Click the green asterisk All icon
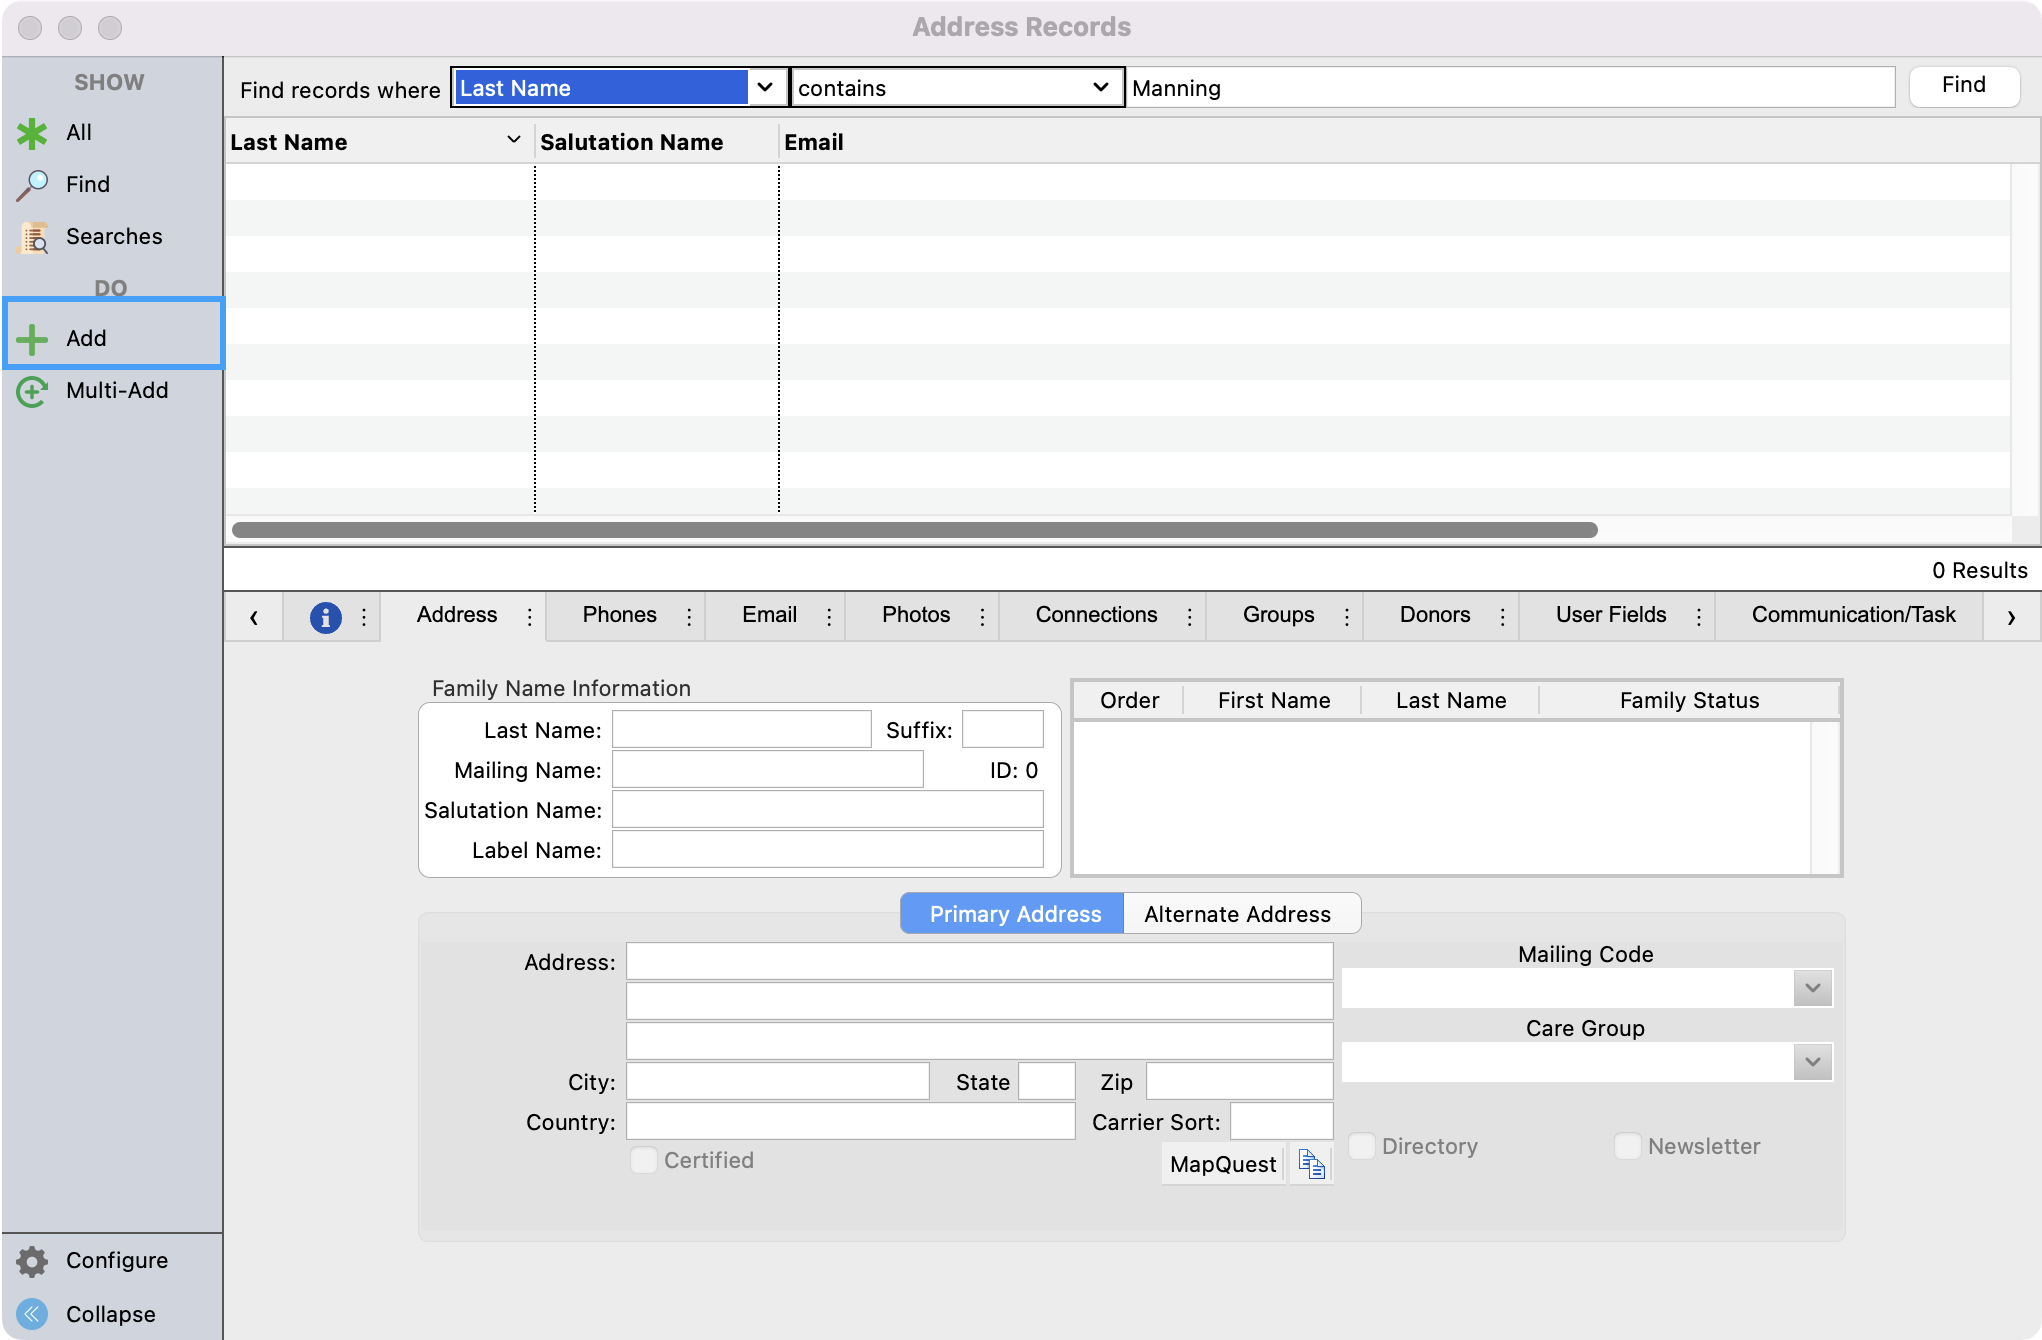Screen dimensions: 2042x1340 32,133
